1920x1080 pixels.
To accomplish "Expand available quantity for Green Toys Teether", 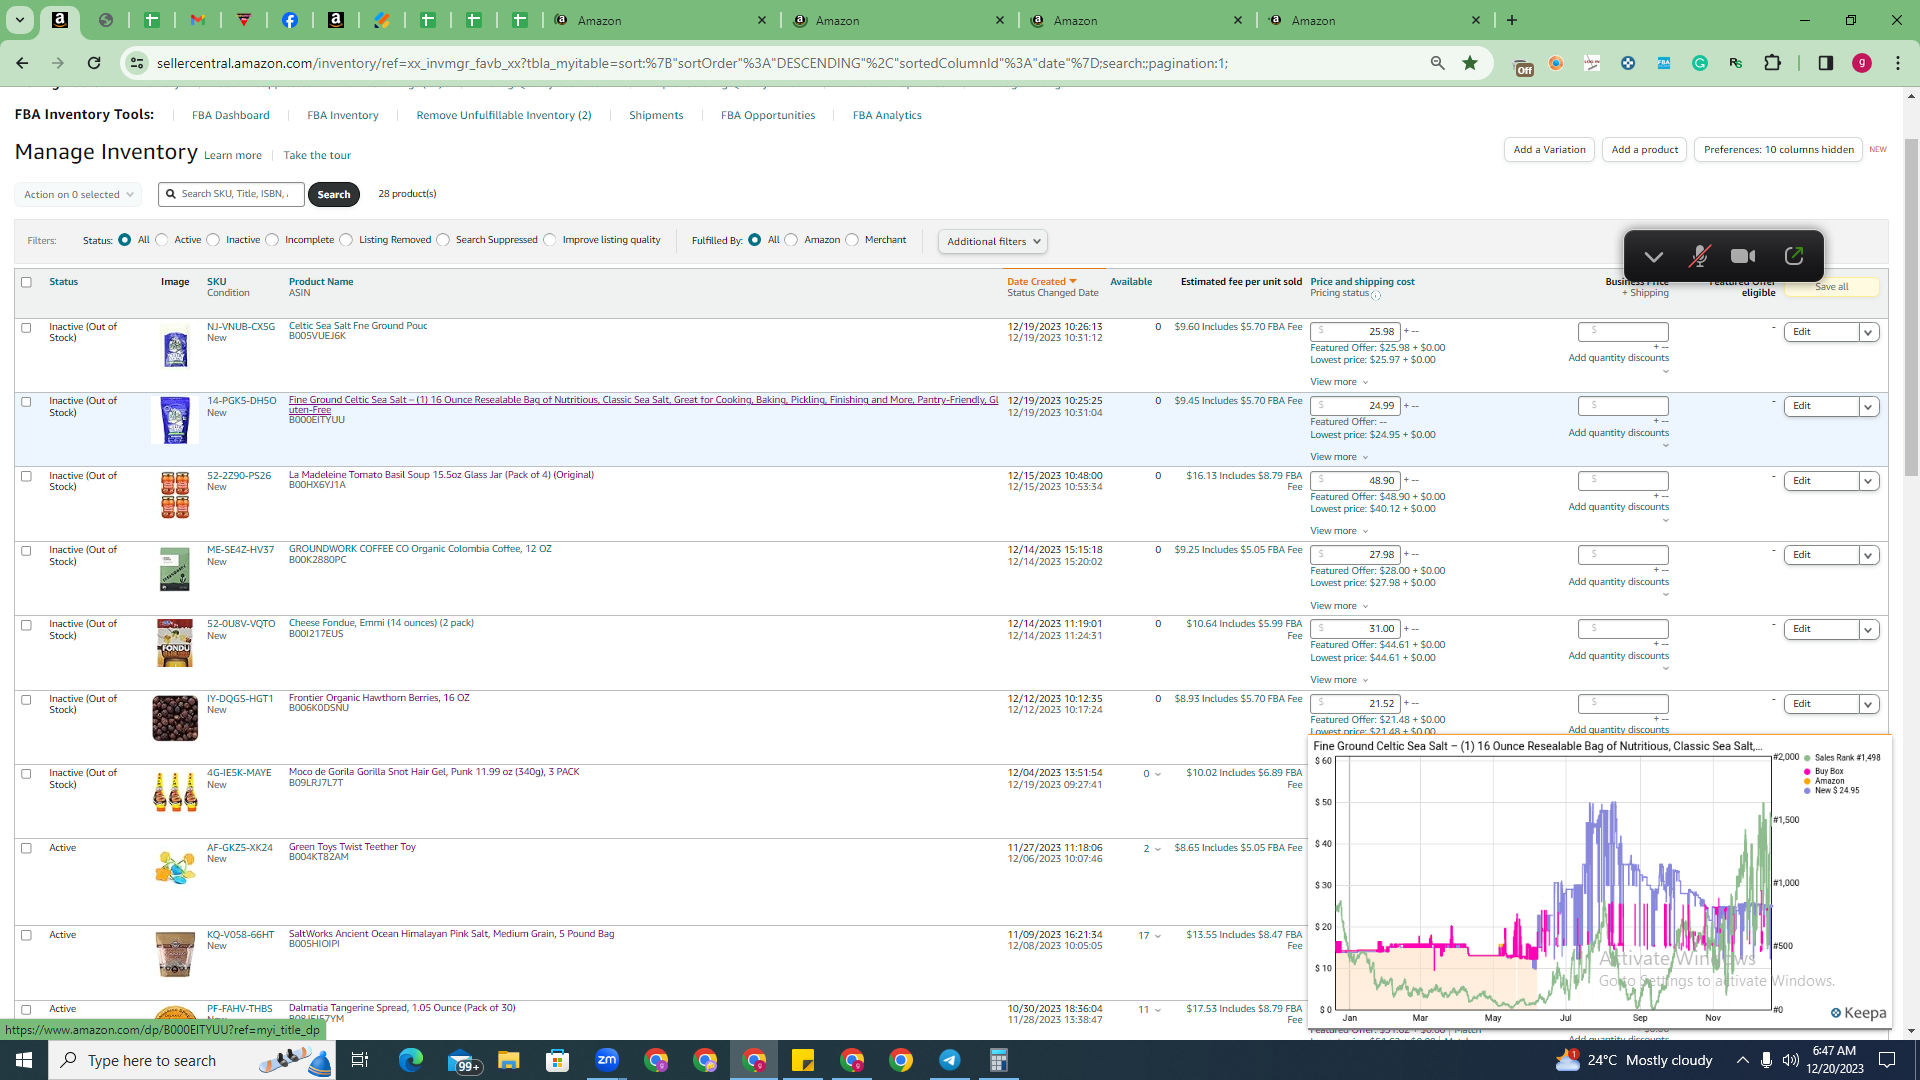I will click(x=1158, y=849).
